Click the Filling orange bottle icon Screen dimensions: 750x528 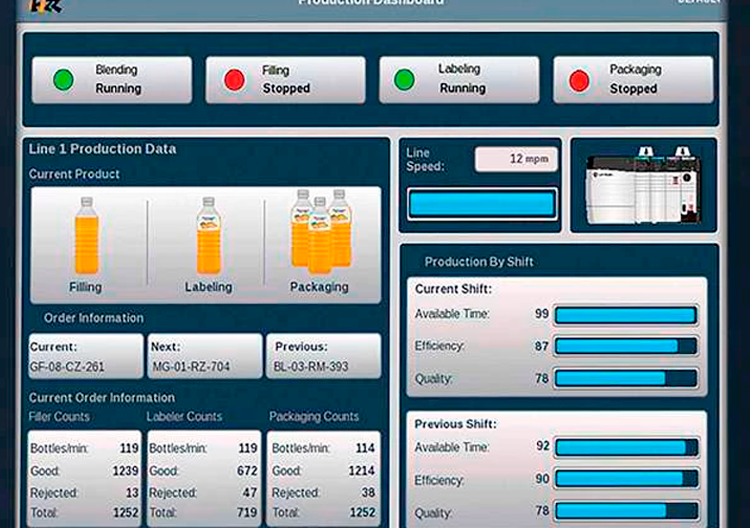click(87, 236)
